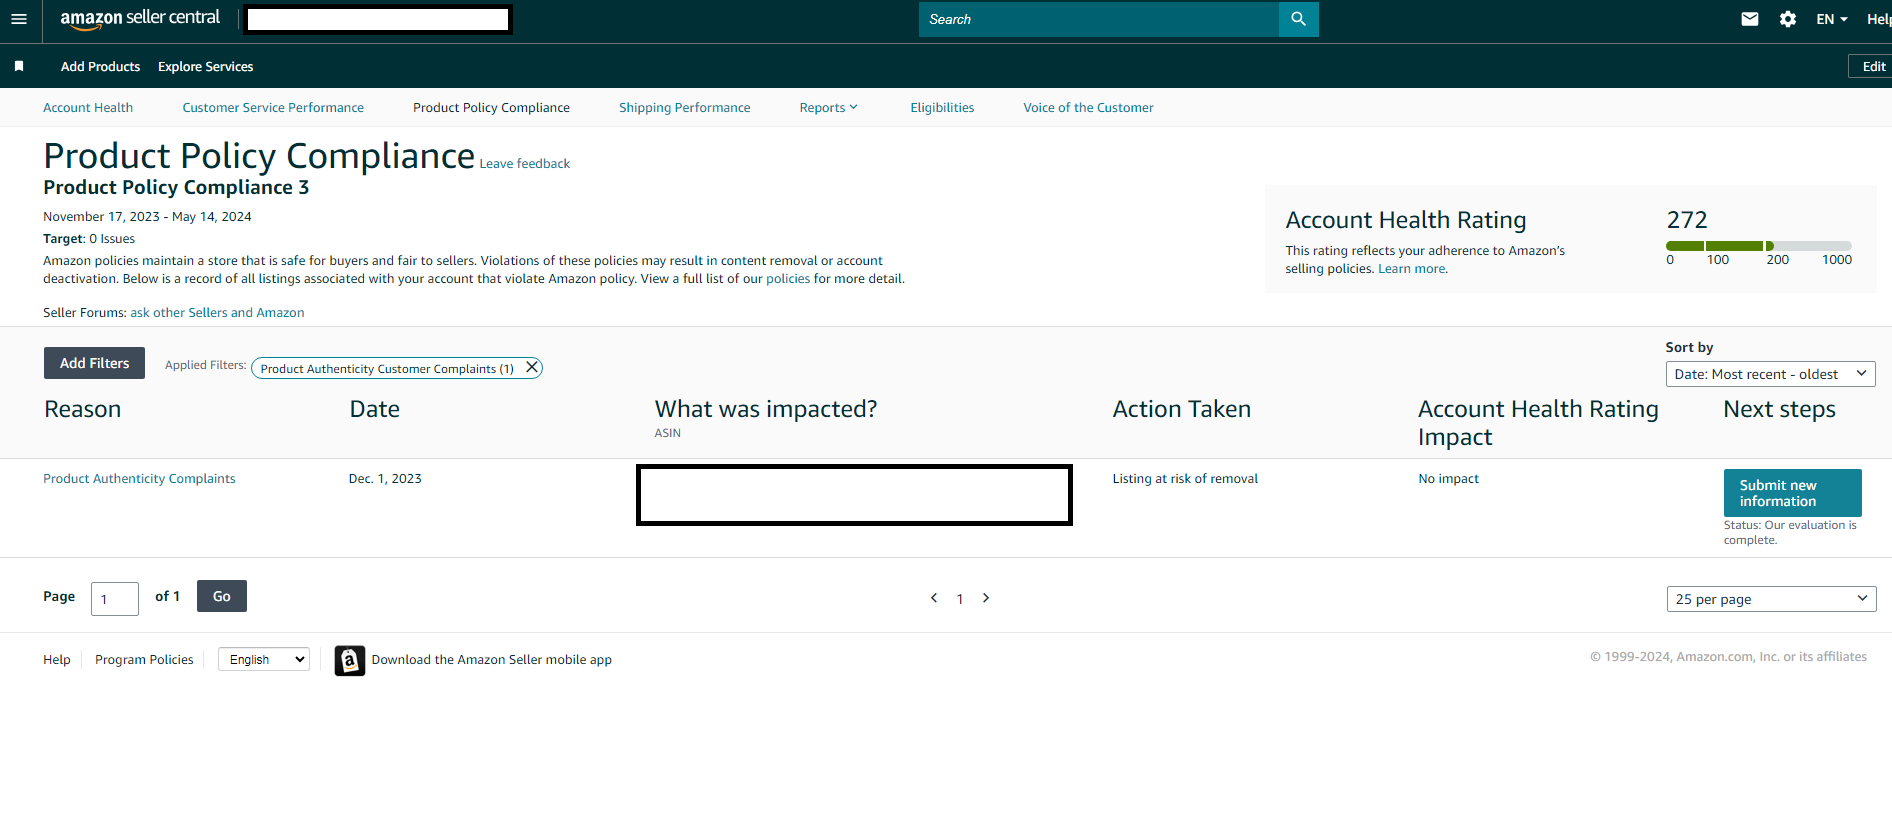Image resolution: width=1892 pixels, height=813 pixels.
Task: Click Download the Amazon Seller mobile app
Action: (491, 660)
